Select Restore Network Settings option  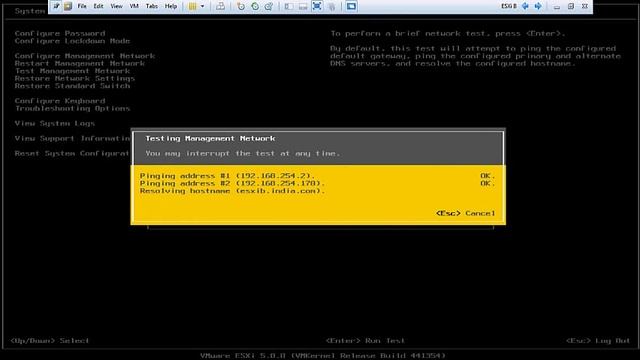[75, 78]
